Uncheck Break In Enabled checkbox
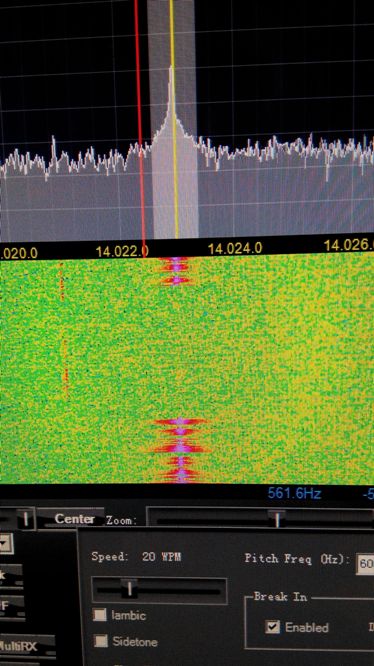This screenshot has height=666, width=374. click(273, 627)
